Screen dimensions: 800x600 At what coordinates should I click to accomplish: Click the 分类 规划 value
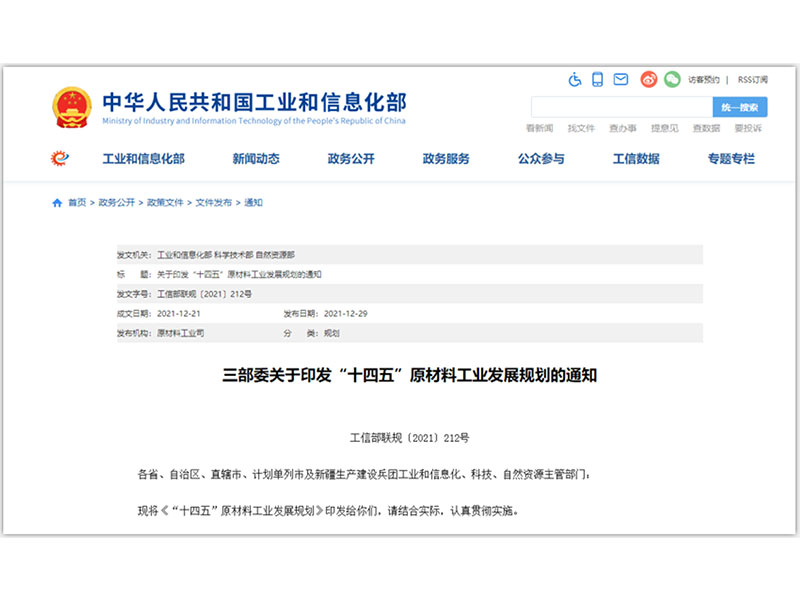click(332, 333)
